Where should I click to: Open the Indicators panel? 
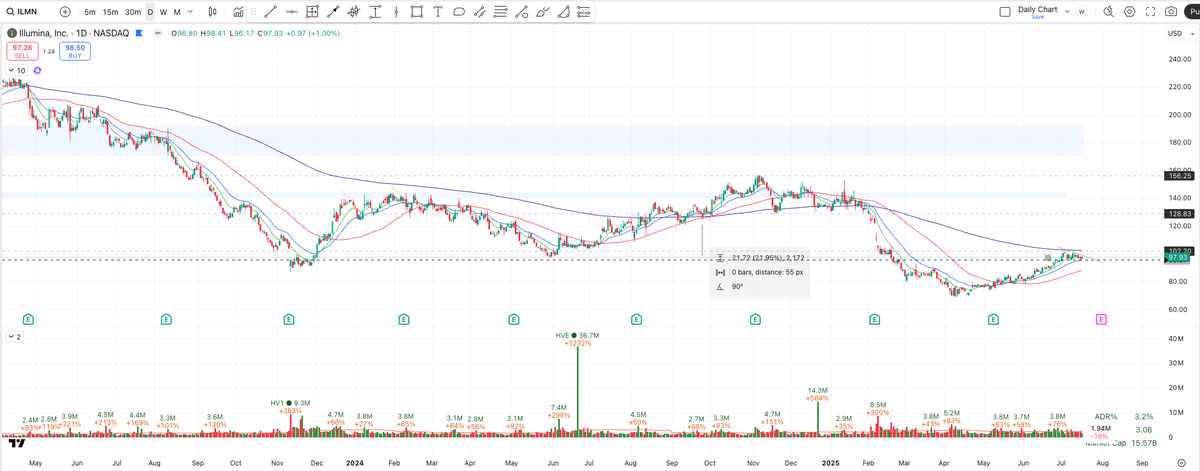(x=238, y=12)
